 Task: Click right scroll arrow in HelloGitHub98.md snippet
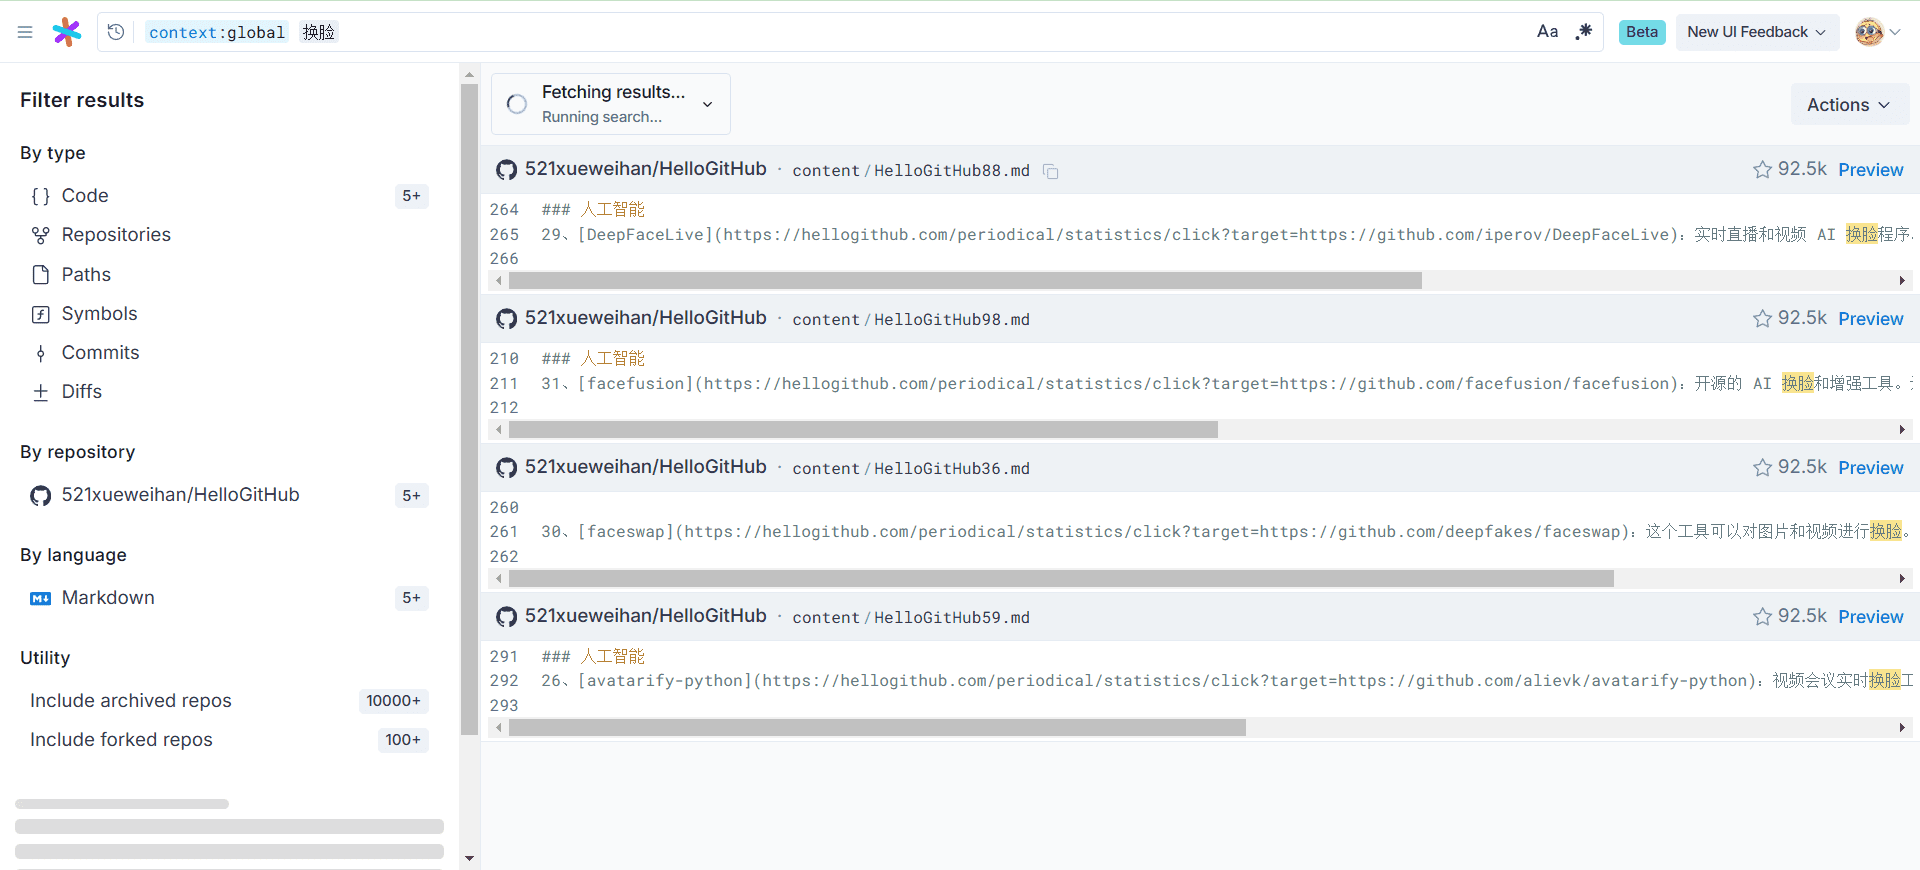1901,430
